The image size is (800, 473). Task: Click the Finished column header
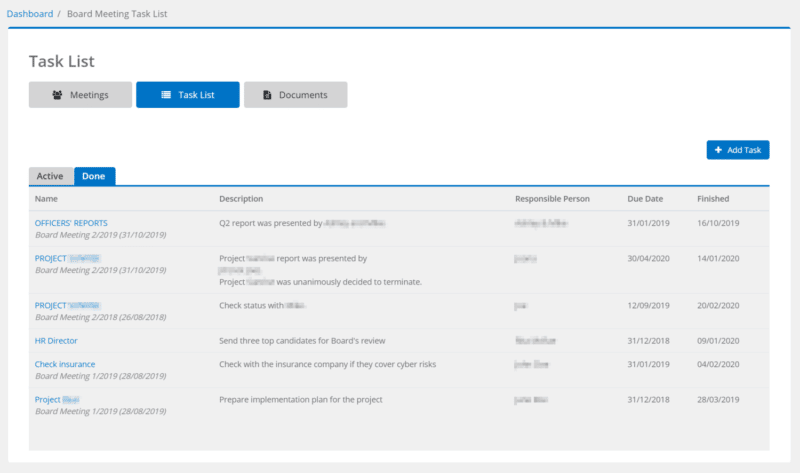pyautogui.click(x=713, y=199)
